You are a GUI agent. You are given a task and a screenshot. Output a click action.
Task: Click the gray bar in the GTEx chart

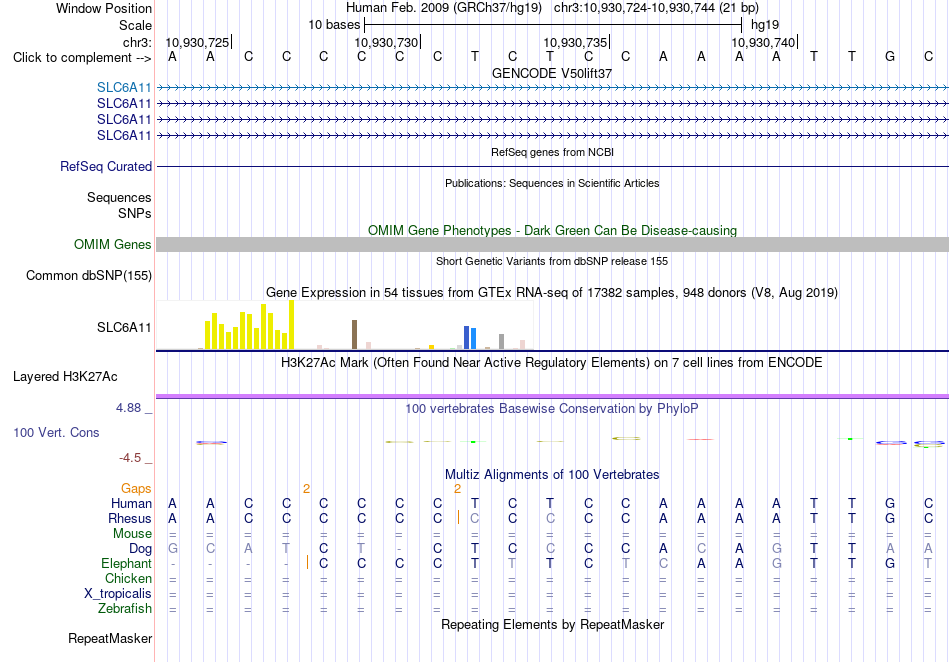[x=502, y=342]
